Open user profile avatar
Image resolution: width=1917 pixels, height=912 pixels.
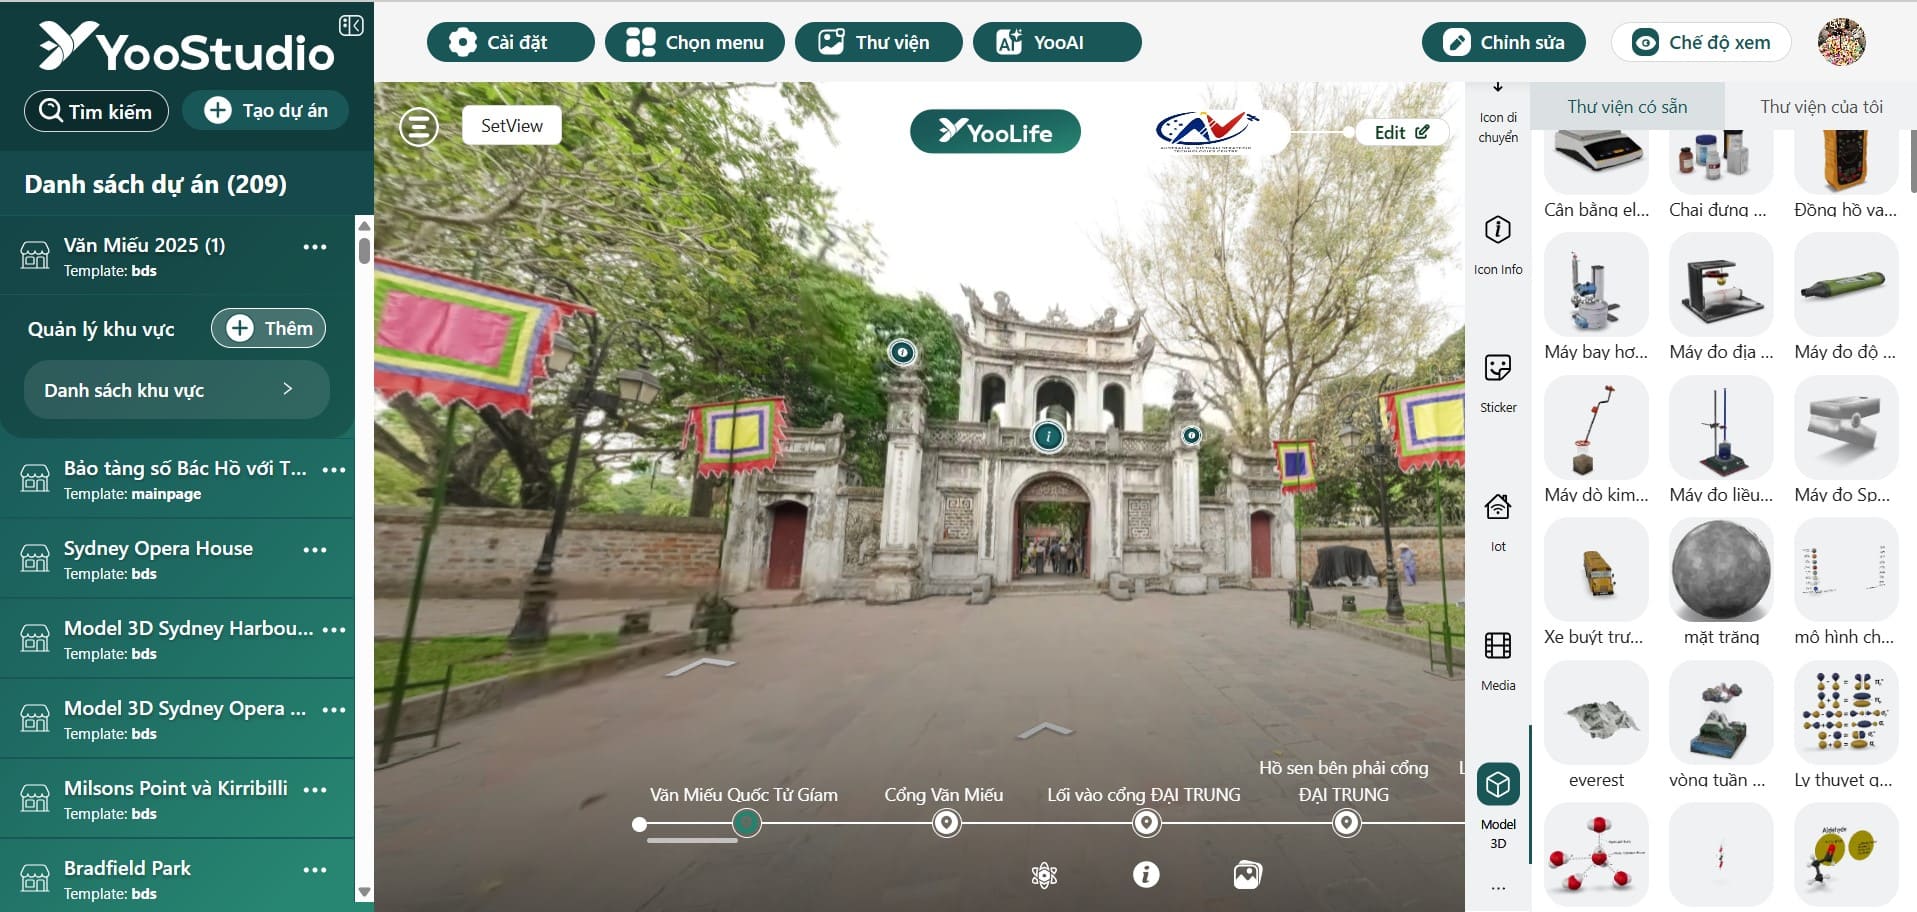coord(1841,42)
